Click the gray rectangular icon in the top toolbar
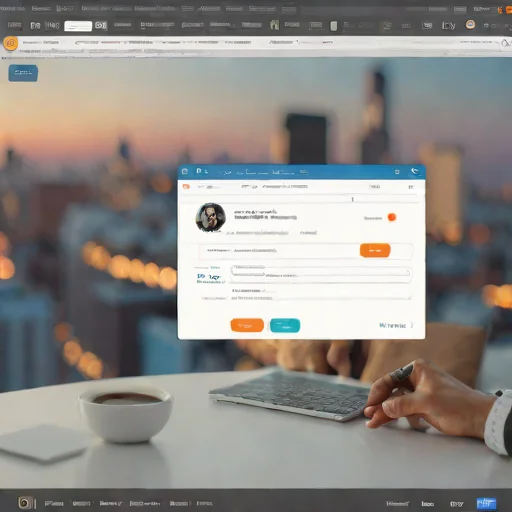Viewport: 512px width, 512px height. (334, 26)
